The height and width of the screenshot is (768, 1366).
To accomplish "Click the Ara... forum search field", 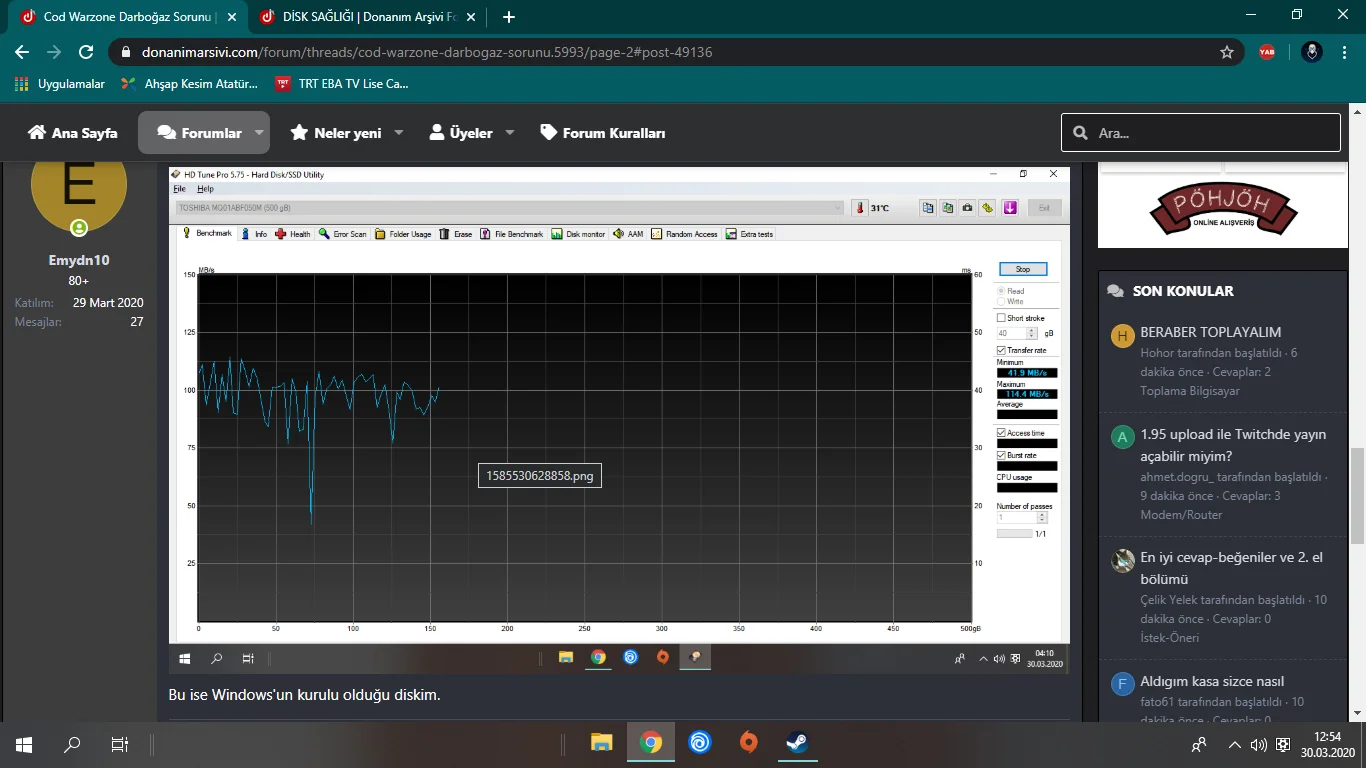I will (1201, 133).
